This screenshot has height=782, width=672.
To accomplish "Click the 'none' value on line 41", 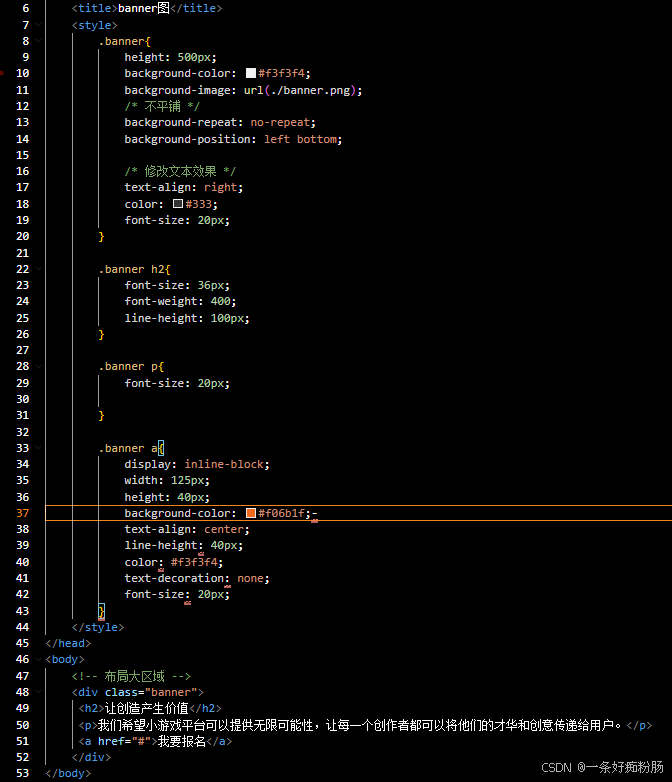I will [x=250, y=578].
